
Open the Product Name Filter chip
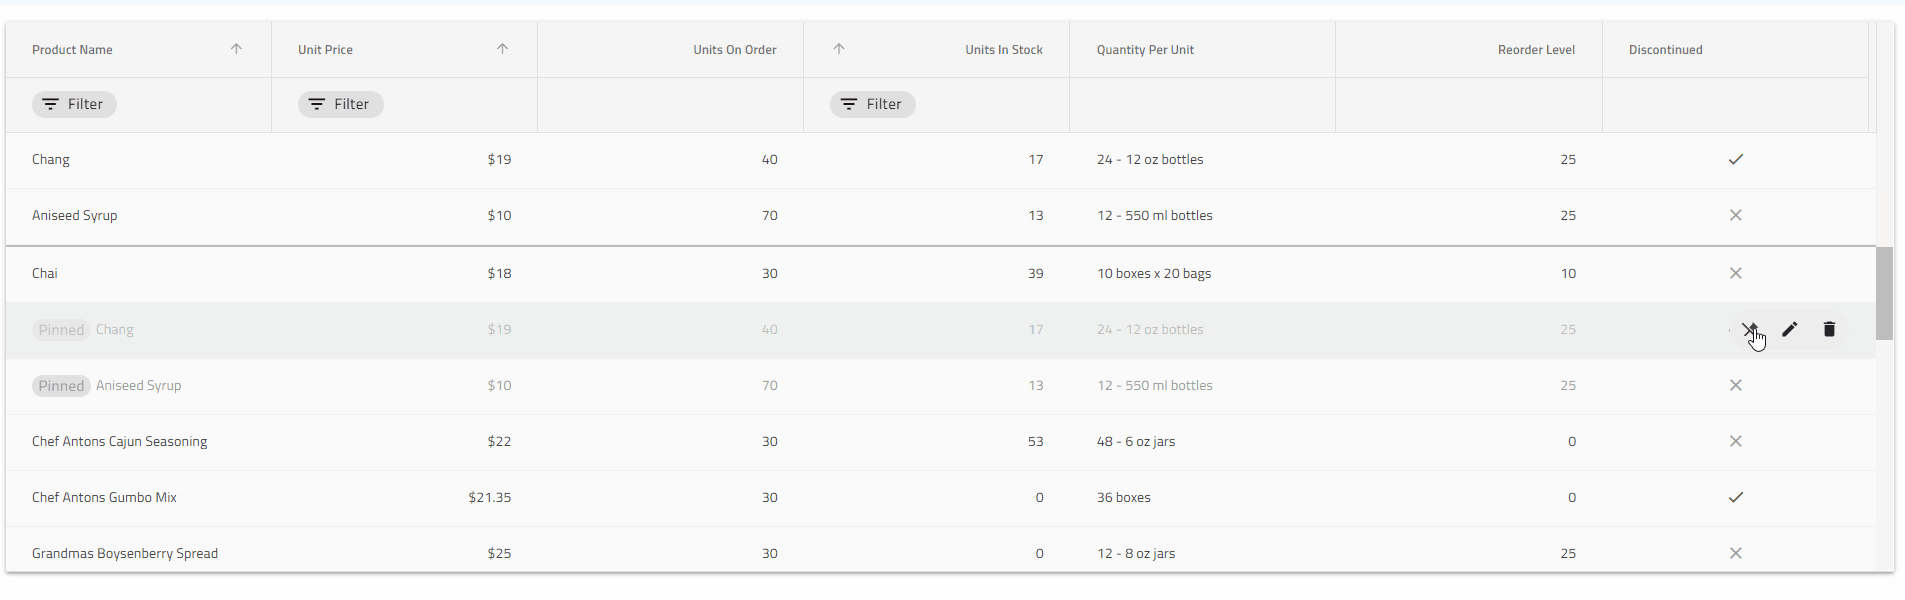tap(74, 104)
